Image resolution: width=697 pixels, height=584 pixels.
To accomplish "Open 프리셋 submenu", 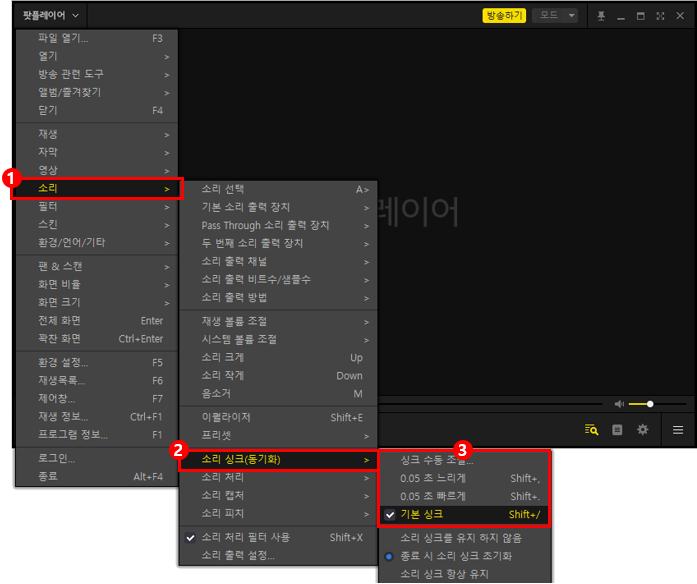I will (278, 436).
